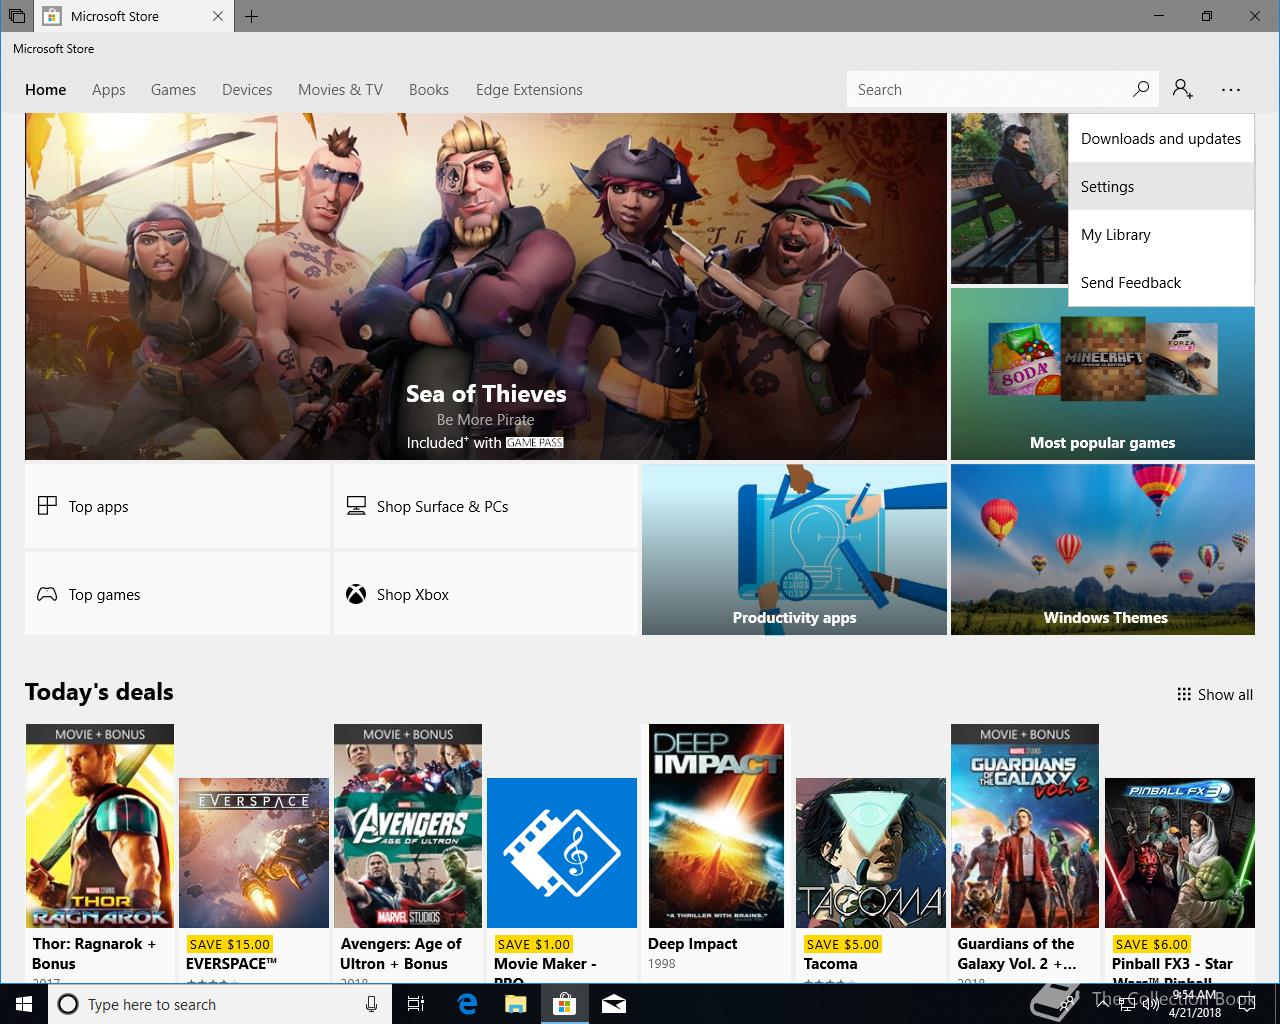Switch to the Devices tab
This screenshot has height=1024, width=1280.
tap(247, 89)
